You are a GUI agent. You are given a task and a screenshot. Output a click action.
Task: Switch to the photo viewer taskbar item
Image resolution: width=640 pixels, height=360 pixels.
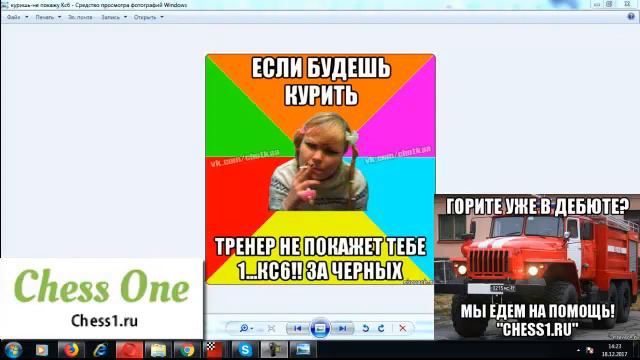(x=303, y=350)
